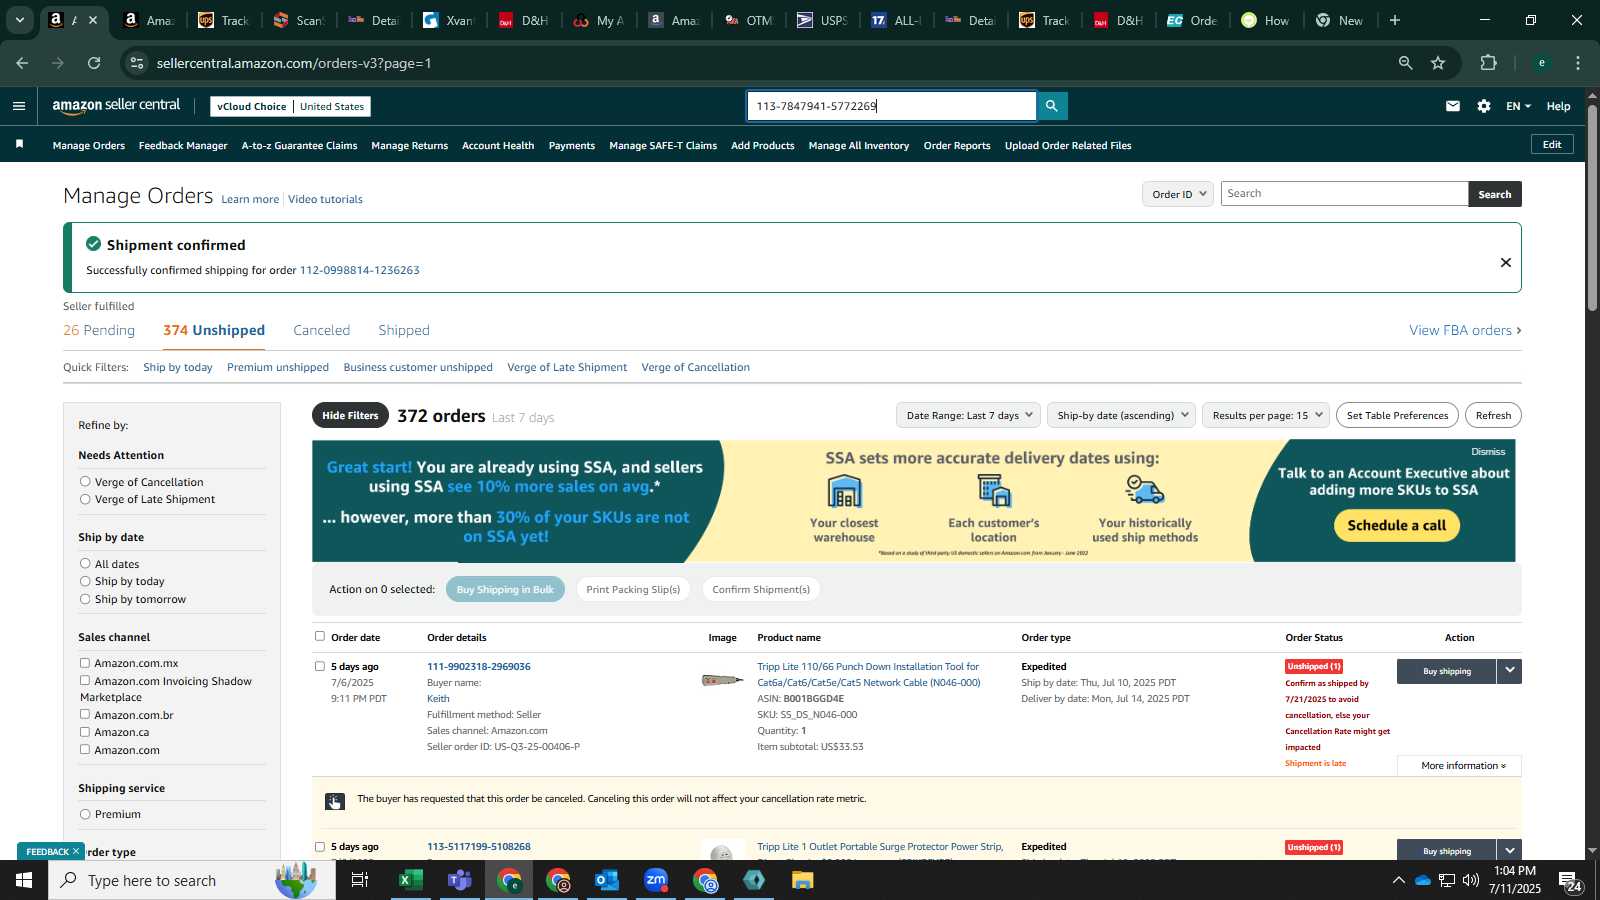Open the Tripp Lite punch down tool image
This screenshot has width=1600, height=900.
click(722, 680)
